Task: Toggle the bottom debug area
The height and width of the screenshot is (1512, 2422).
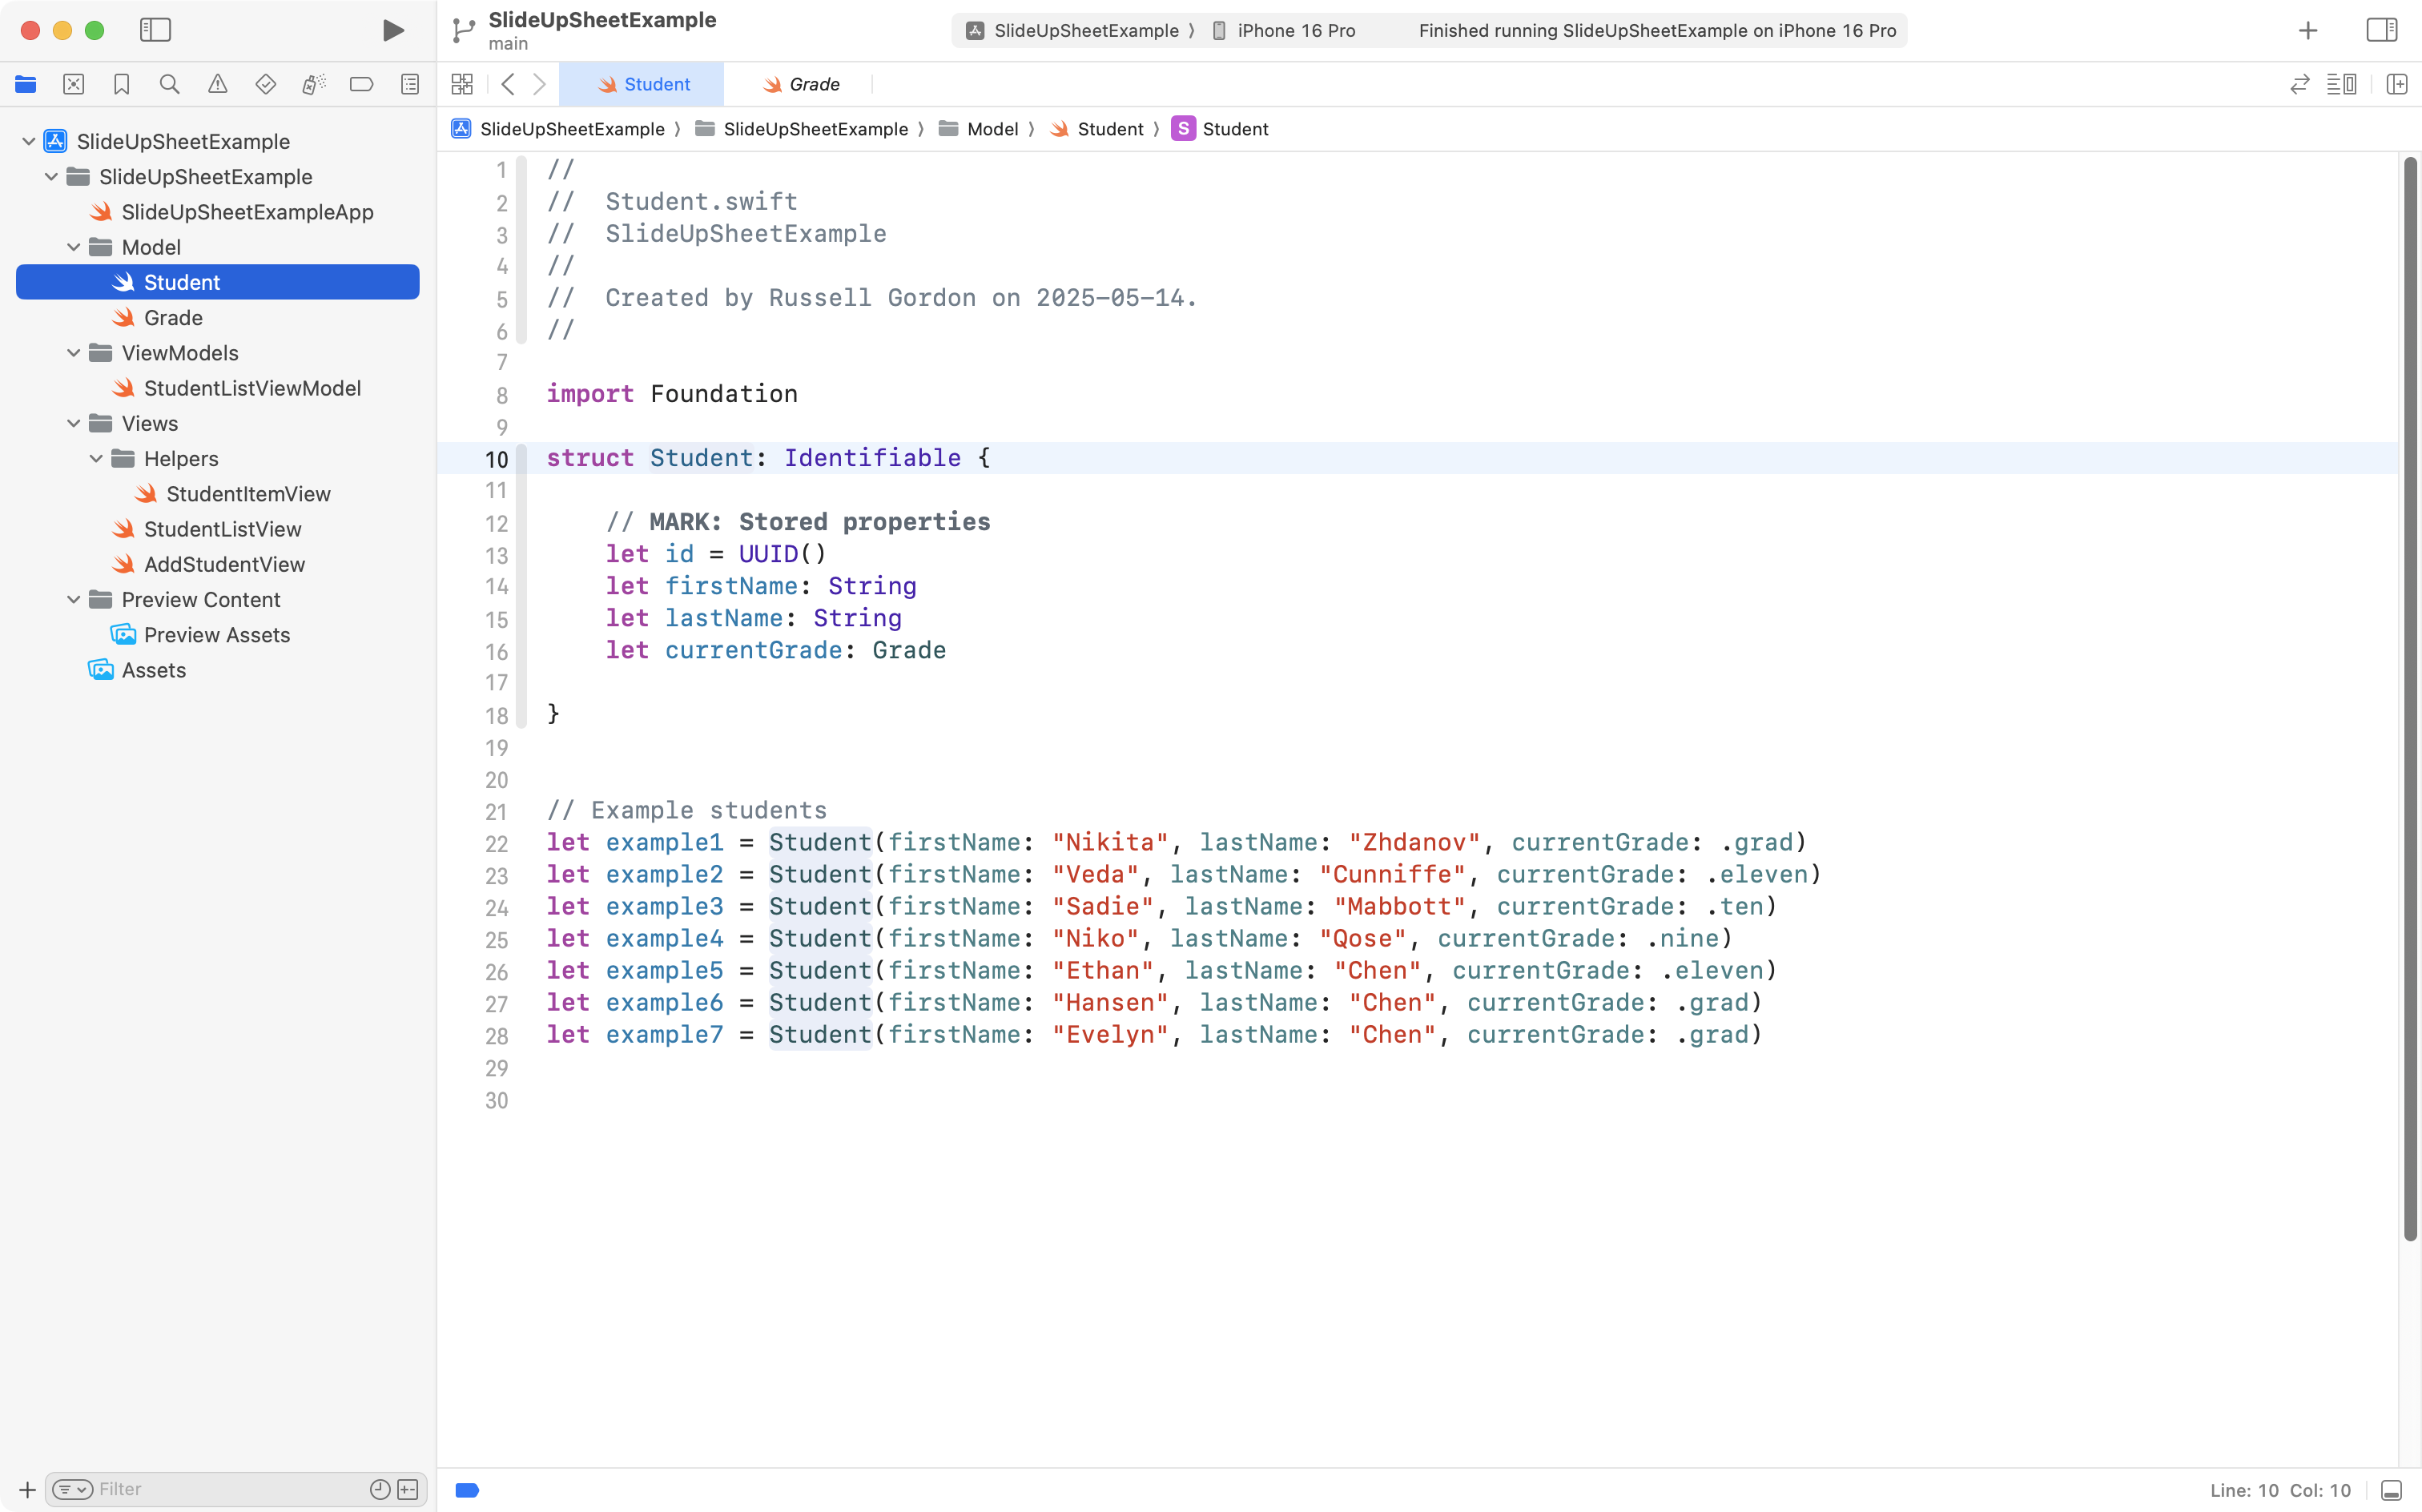Action: point(2391,1490)
